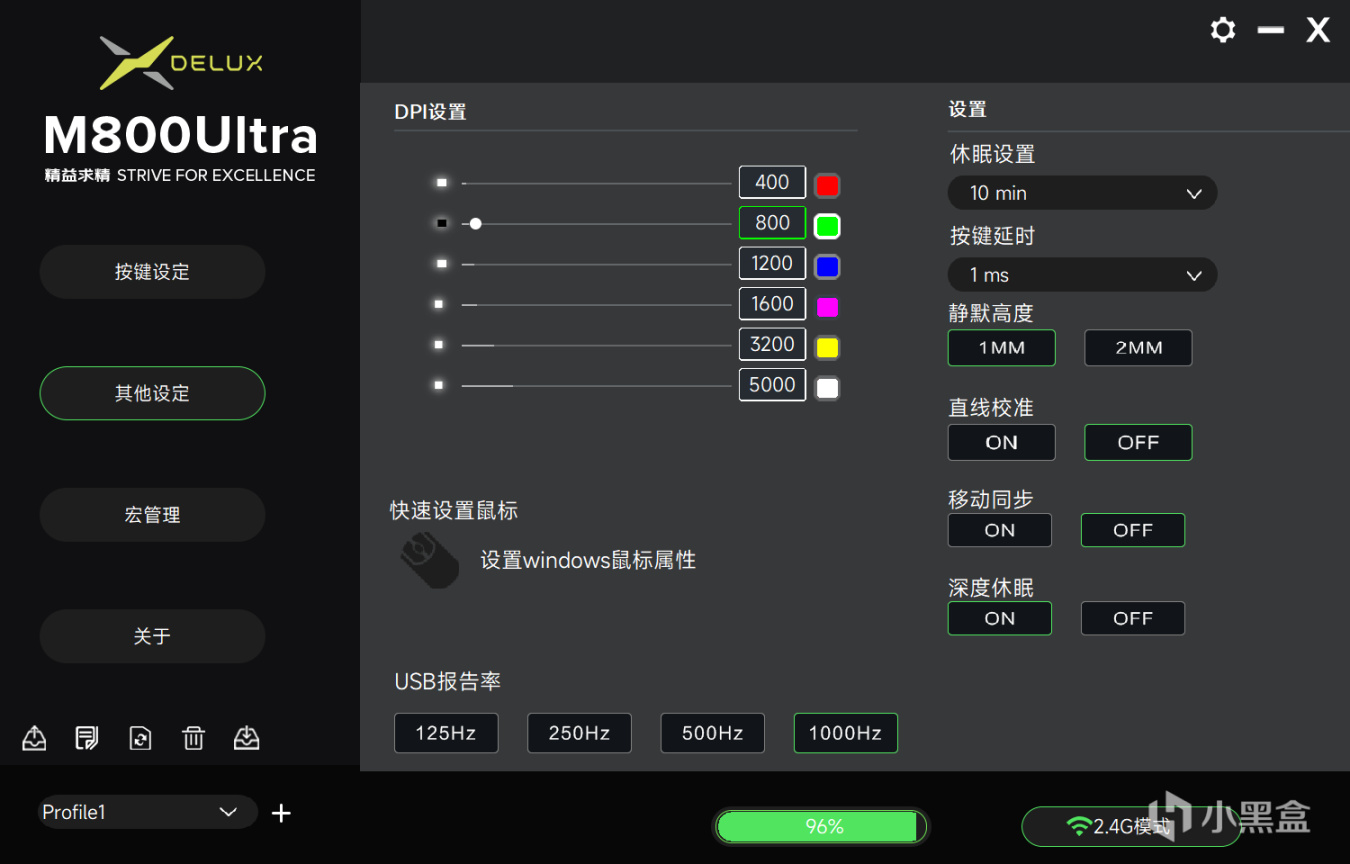
Task: Click the 1600 DPI value field
Action: [x=772, y=303]
